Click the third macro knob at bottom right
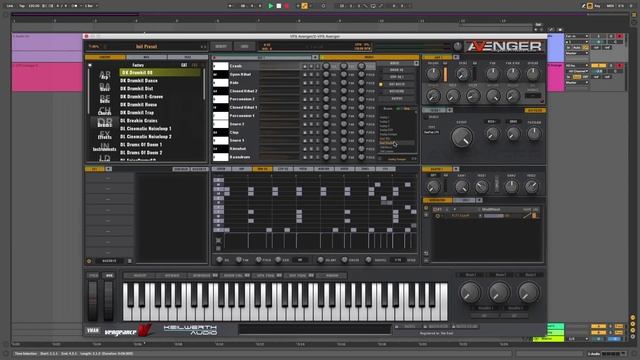This screenshot has height=360, width=640. point(529,292)
